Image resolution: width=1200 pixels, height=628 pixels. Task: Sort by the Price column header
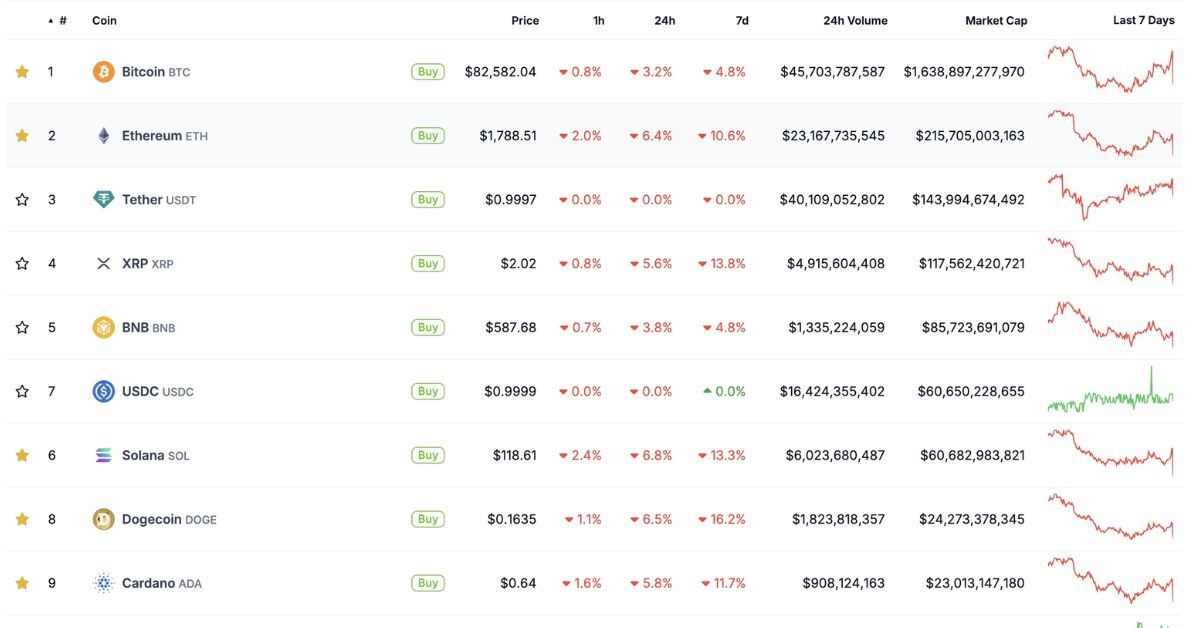tap(525, 21)
